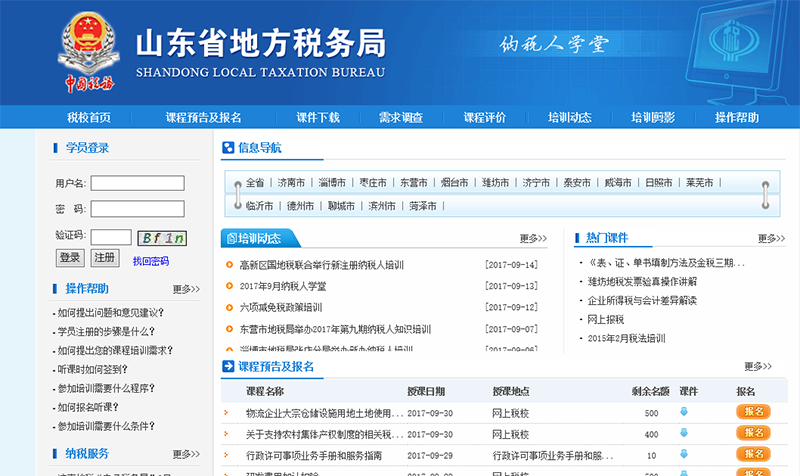800x476 pixels.
Task: Select 烟台市 in the info navigation
Action: pyautogui.click(x=455, y=183)
